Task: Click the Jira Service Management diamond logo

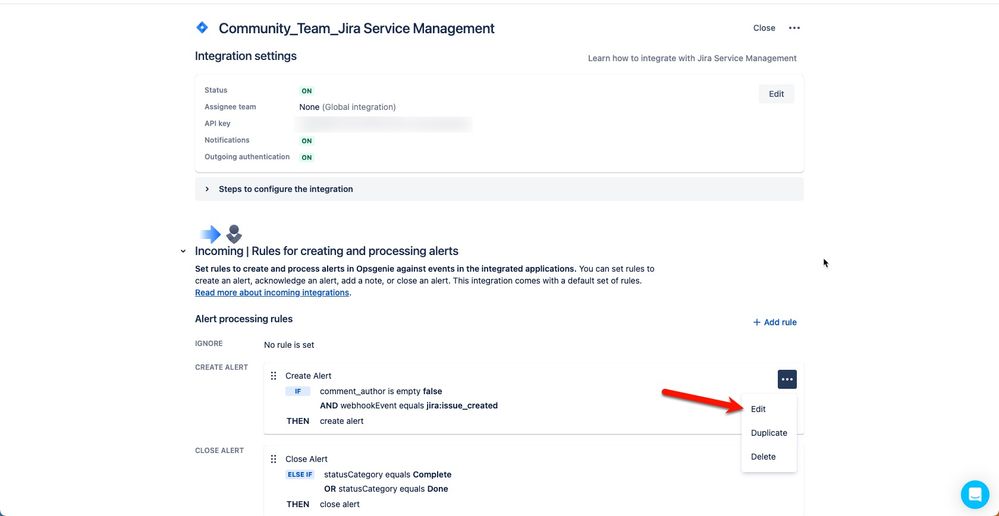Action: [202, 27]
